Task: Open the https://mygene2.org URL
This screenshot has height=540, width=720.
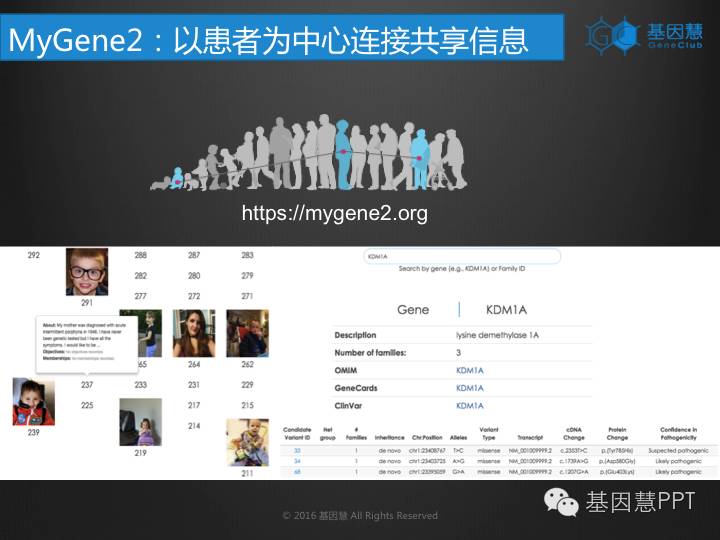Action: pos(334,213)
